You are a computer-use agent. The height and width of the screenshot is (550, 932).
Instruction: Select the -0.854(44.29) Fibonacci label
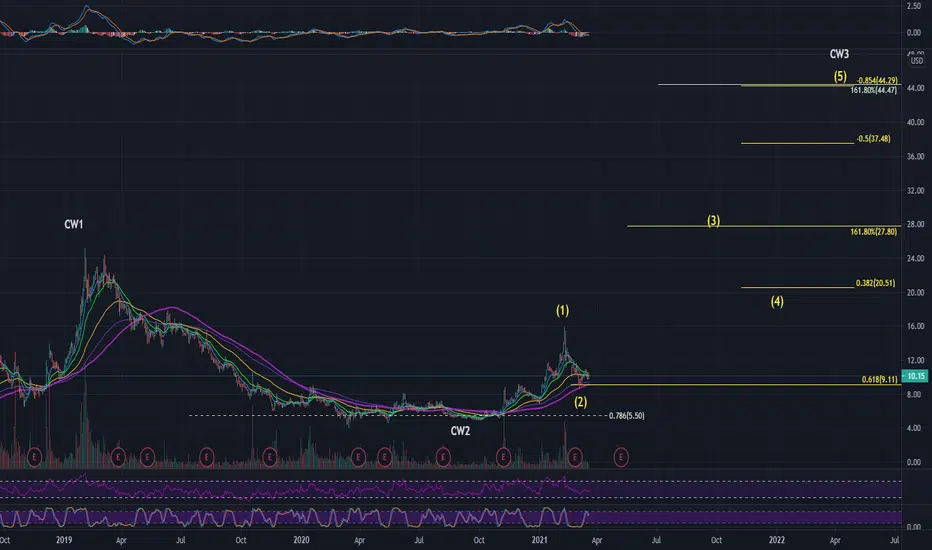(877, 80)
